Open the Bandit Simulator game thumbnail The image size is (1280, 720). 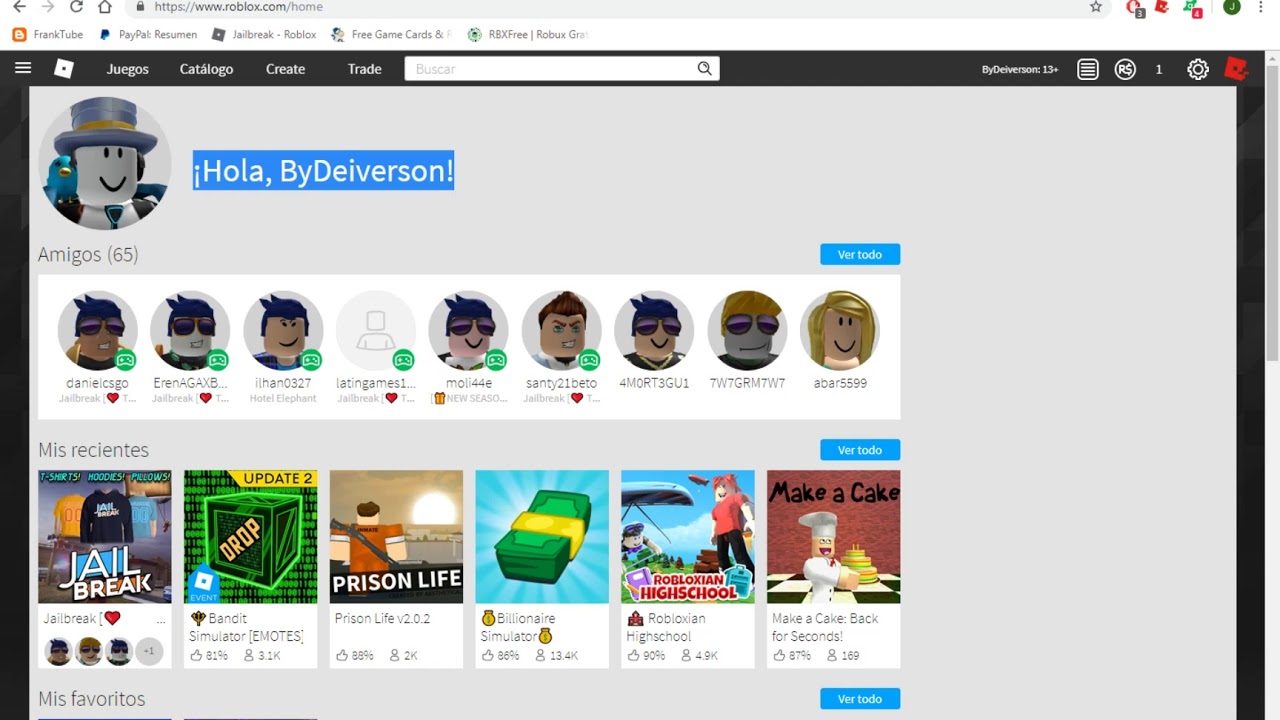tap(250, 537)
